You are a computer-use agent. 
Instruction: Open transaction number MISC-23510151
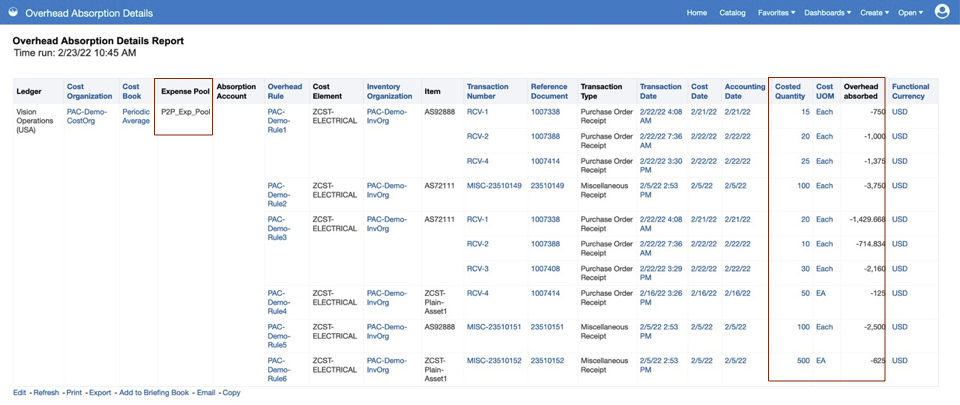point(494,327)
